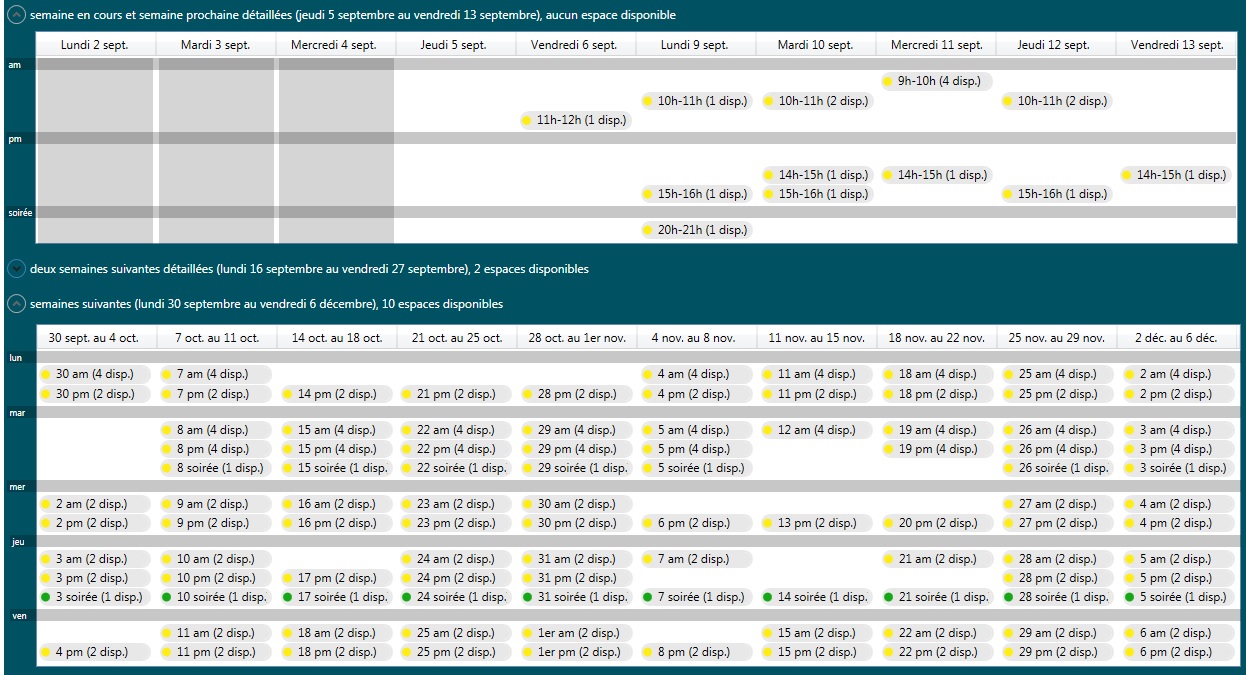This screenshot has height=675, width=1246.
Task: Select the 2 am (2 disp.) slot in 30 sept. au 4 oct.
Action: [x=94, y=504]
